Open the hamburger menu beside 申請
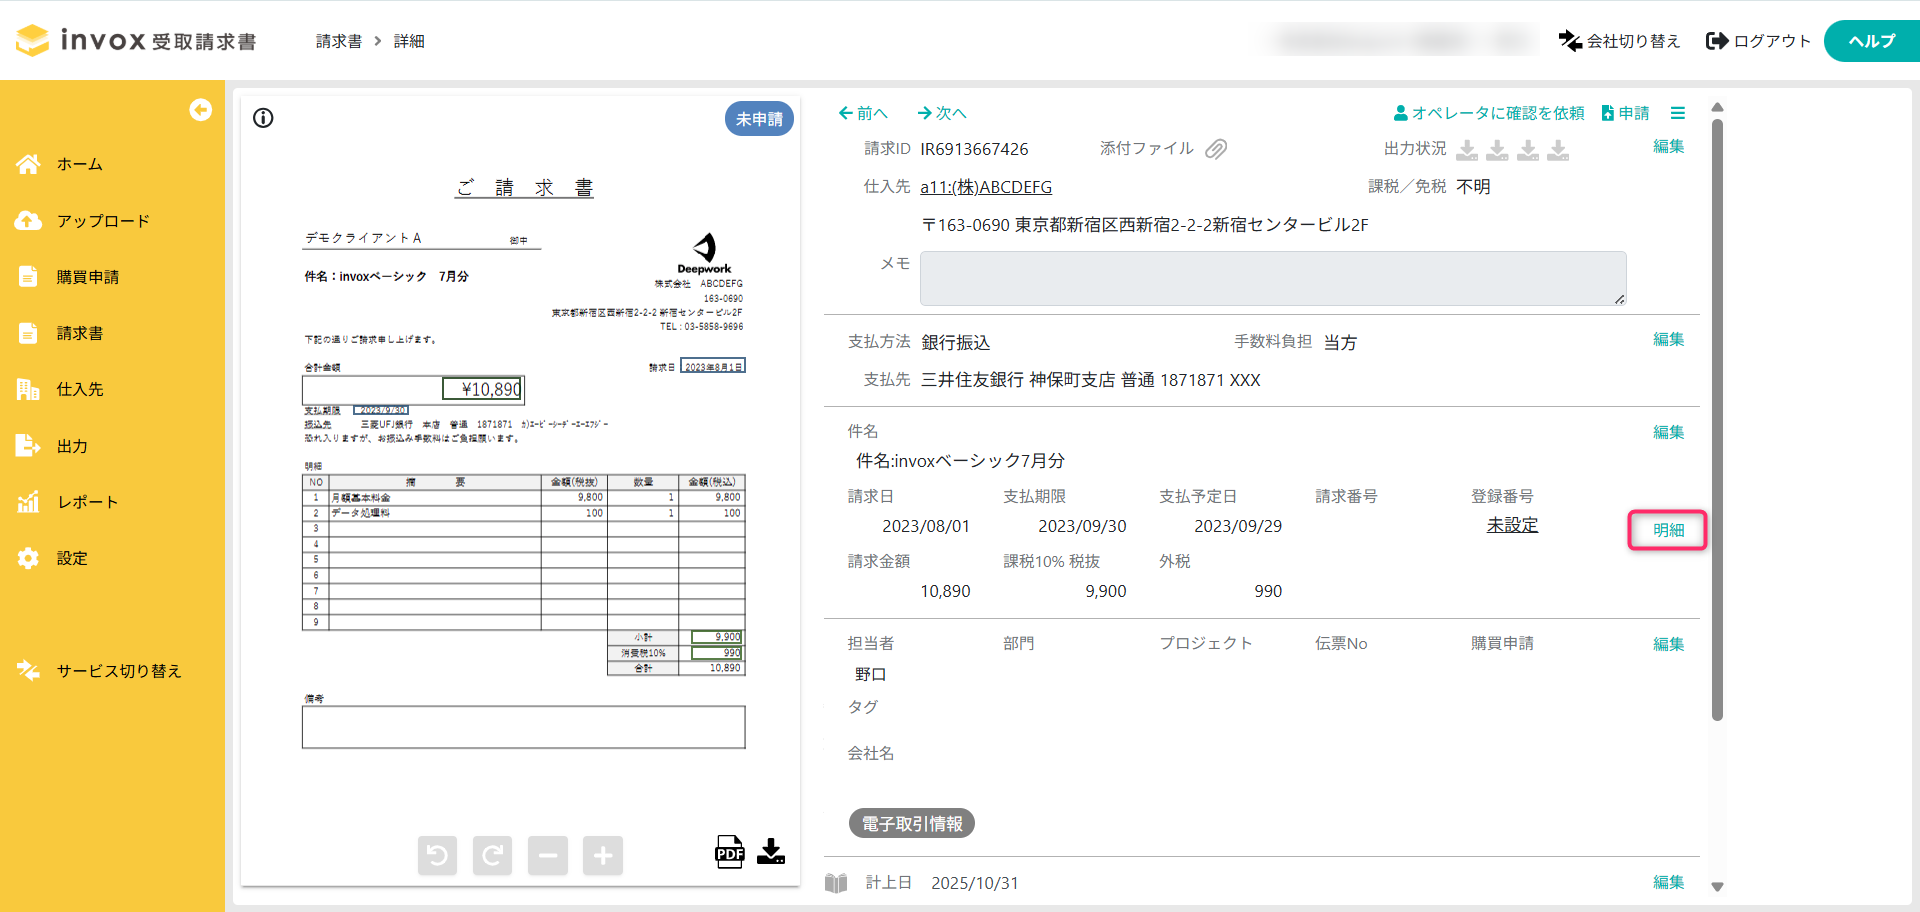 1677,113
